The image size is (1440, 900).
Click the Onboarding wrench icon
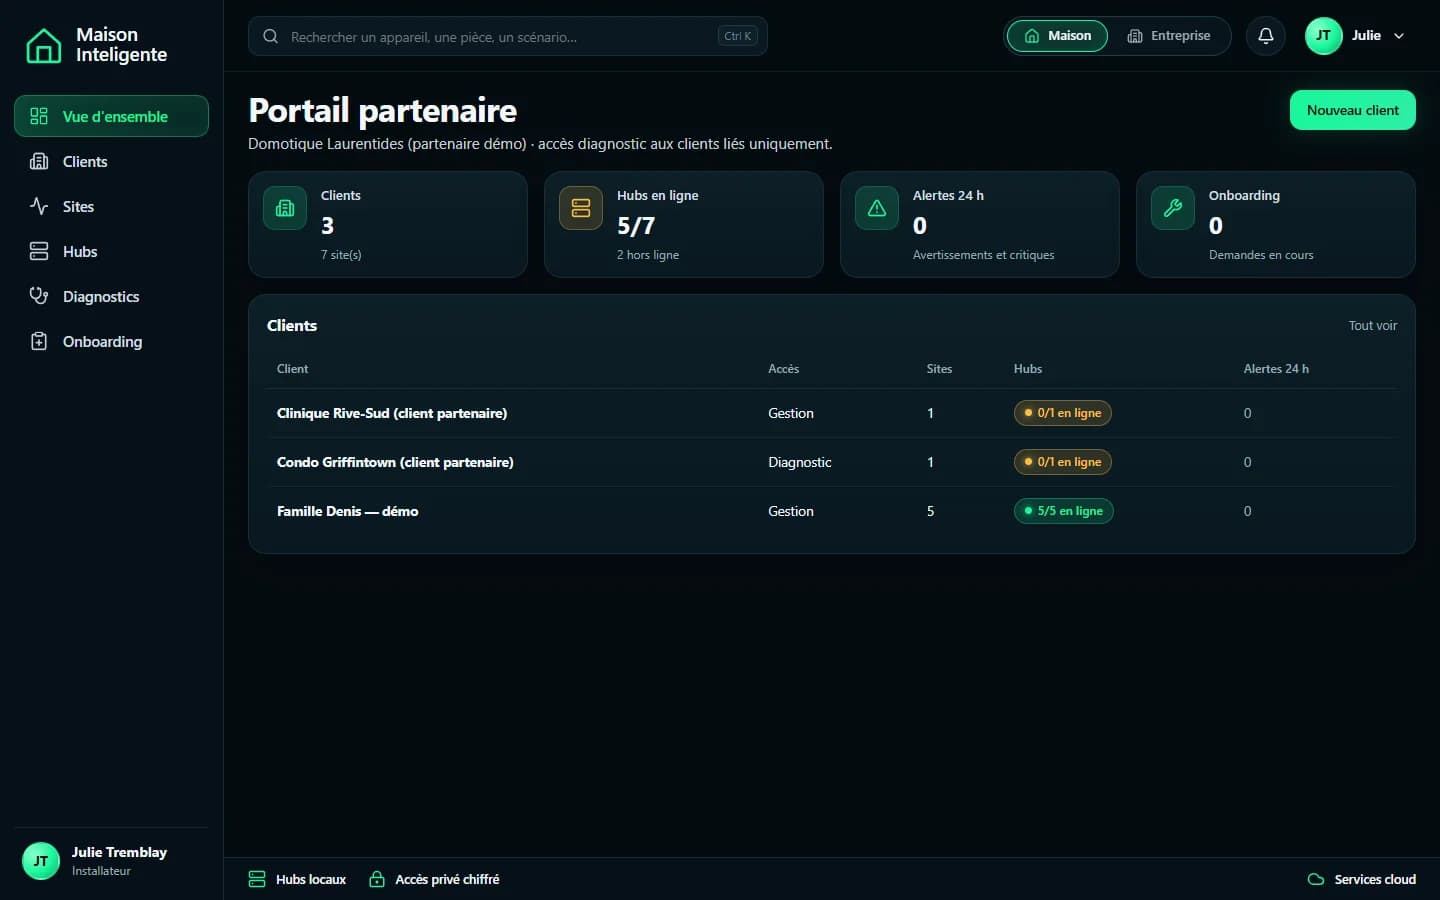tap(1173, 208)
